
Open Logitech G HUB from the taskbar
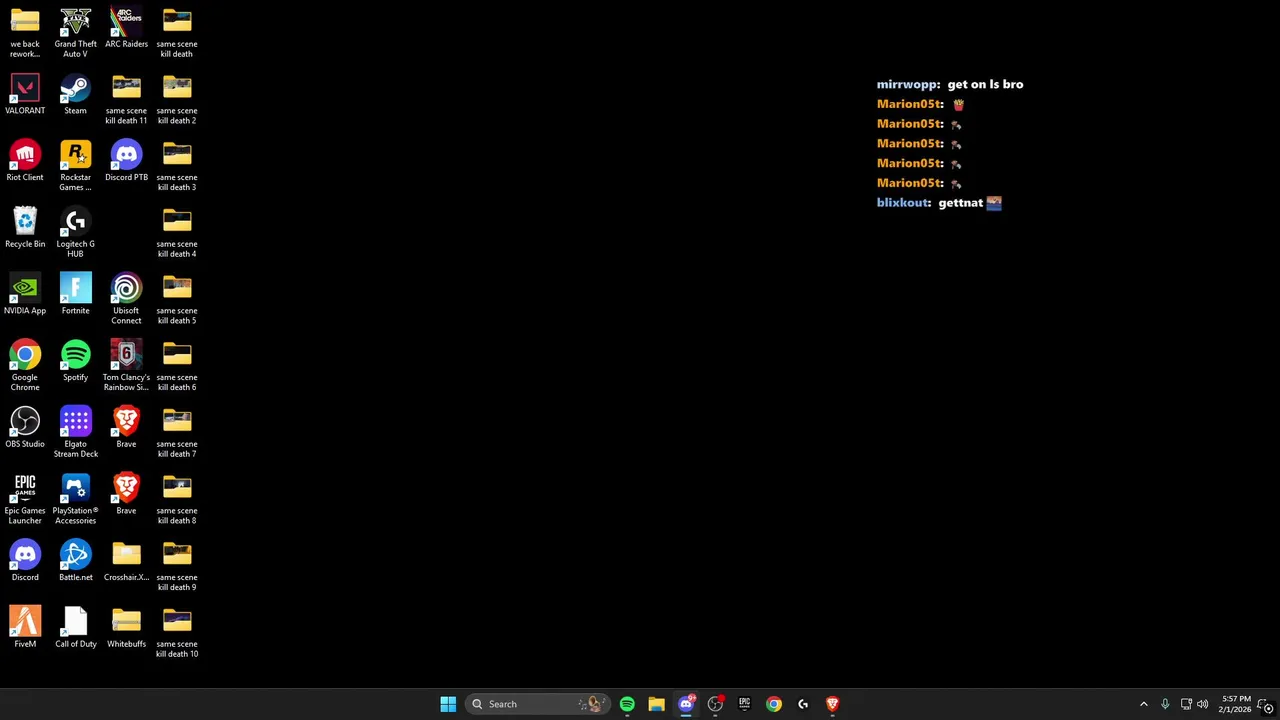(x=803, y=704)
